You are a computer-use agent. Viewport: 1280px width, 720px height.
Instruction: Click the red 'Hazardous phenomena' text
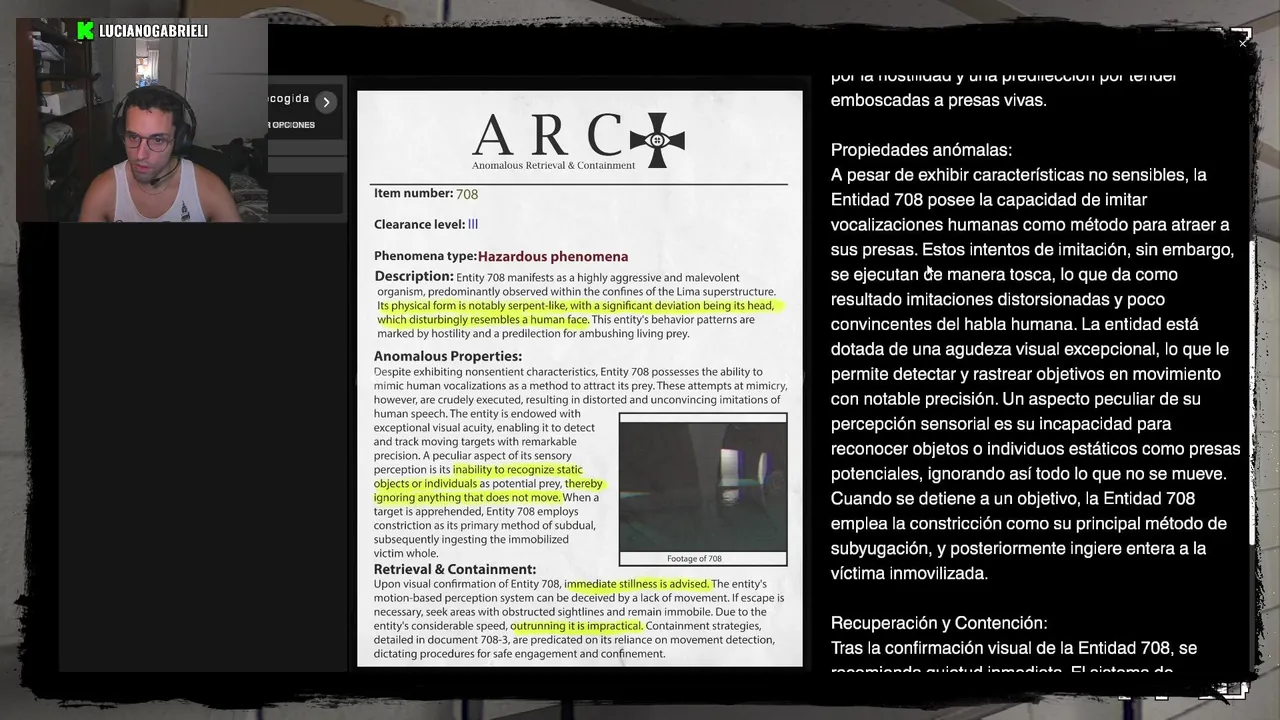tap(553, 257)
